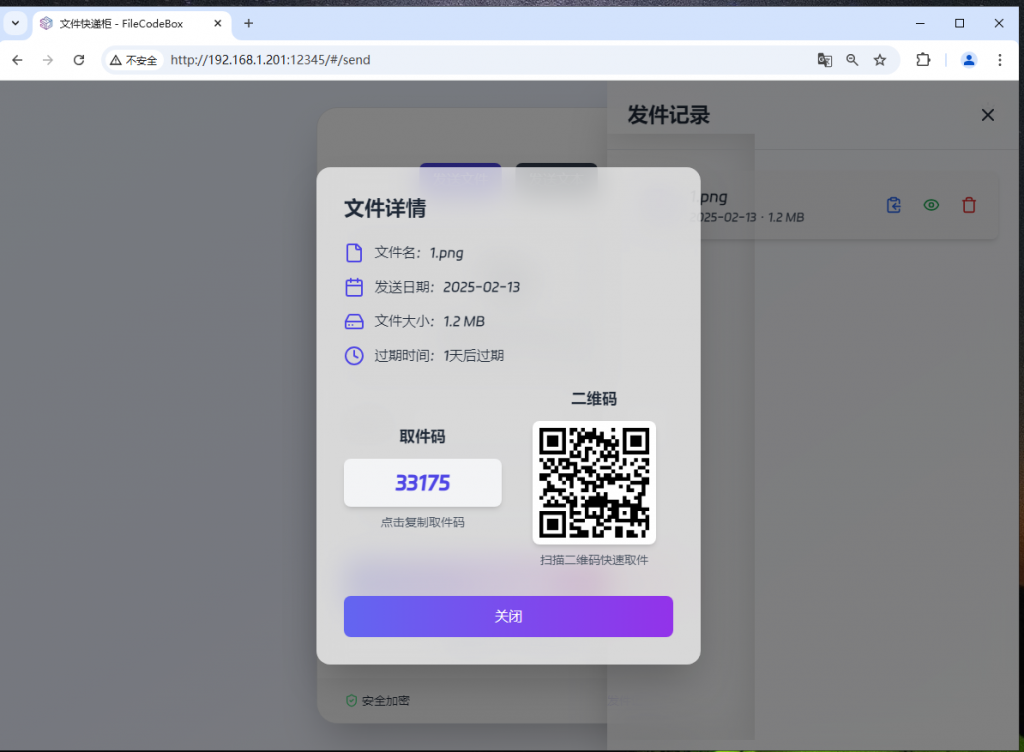Copy the 1.png record with blue clipboard icon

click(893, 204)
